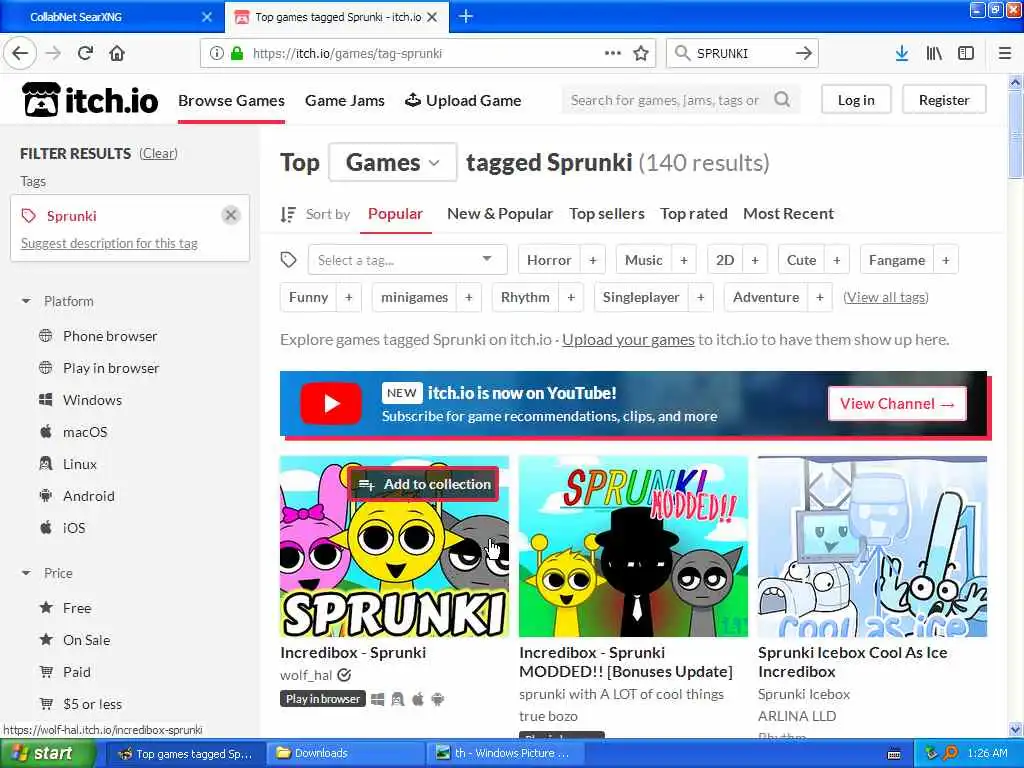The height and width of the screenshot is (768, 1024).
Task: Filter by Play in browser platform
Action: tap(111, 368)
